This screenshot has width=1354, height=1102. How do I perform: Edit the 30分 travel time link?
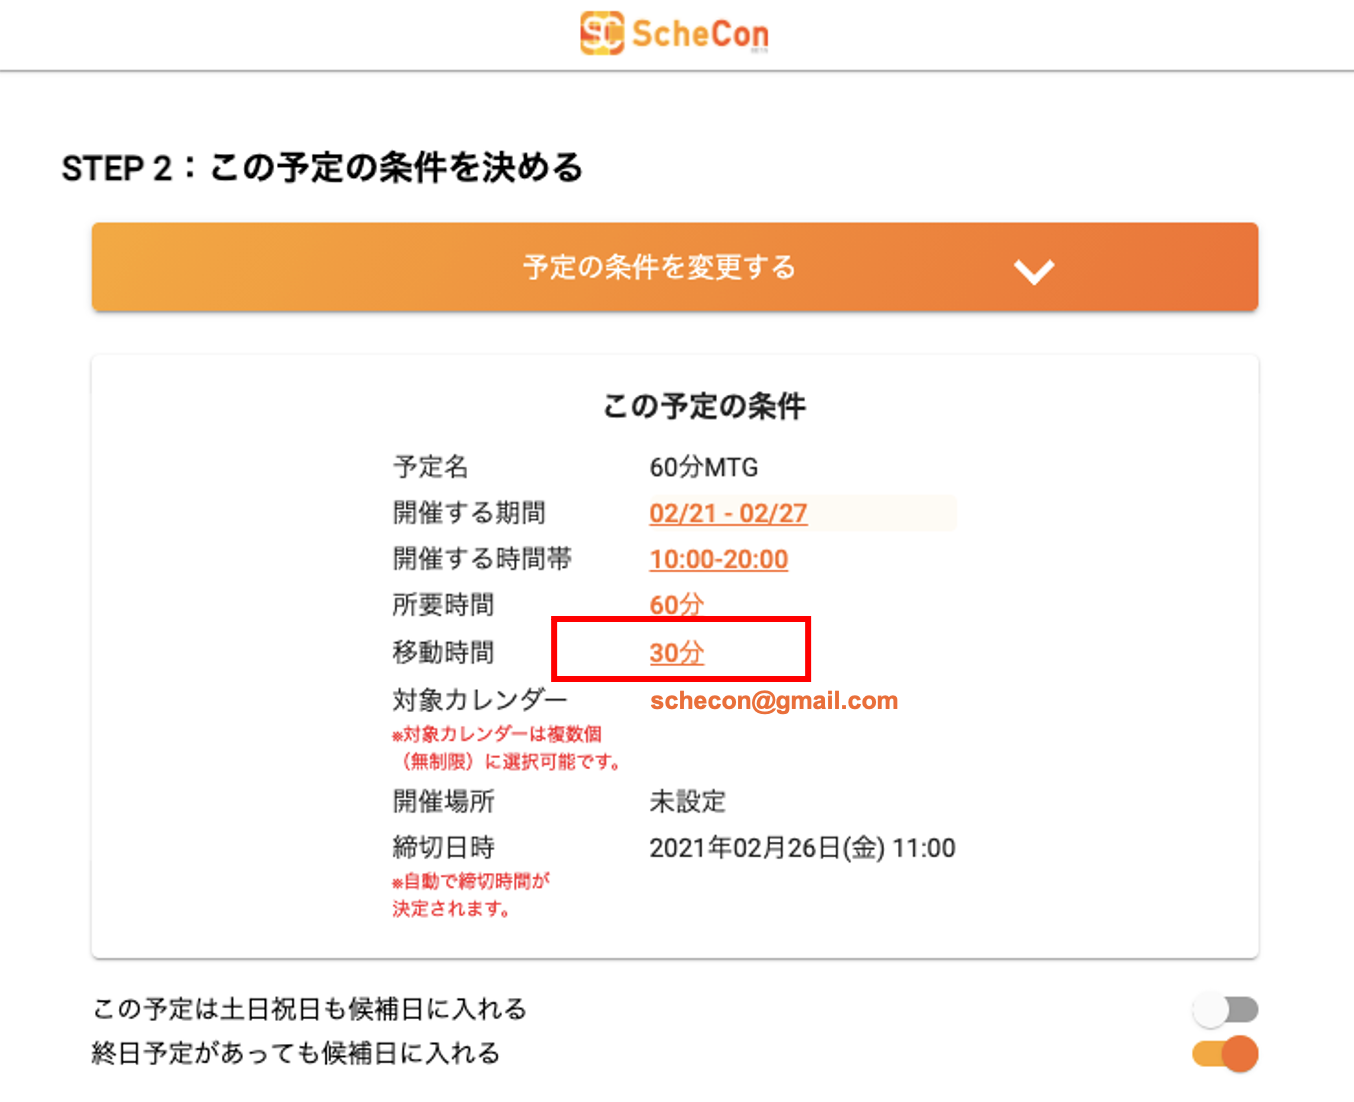677,653
